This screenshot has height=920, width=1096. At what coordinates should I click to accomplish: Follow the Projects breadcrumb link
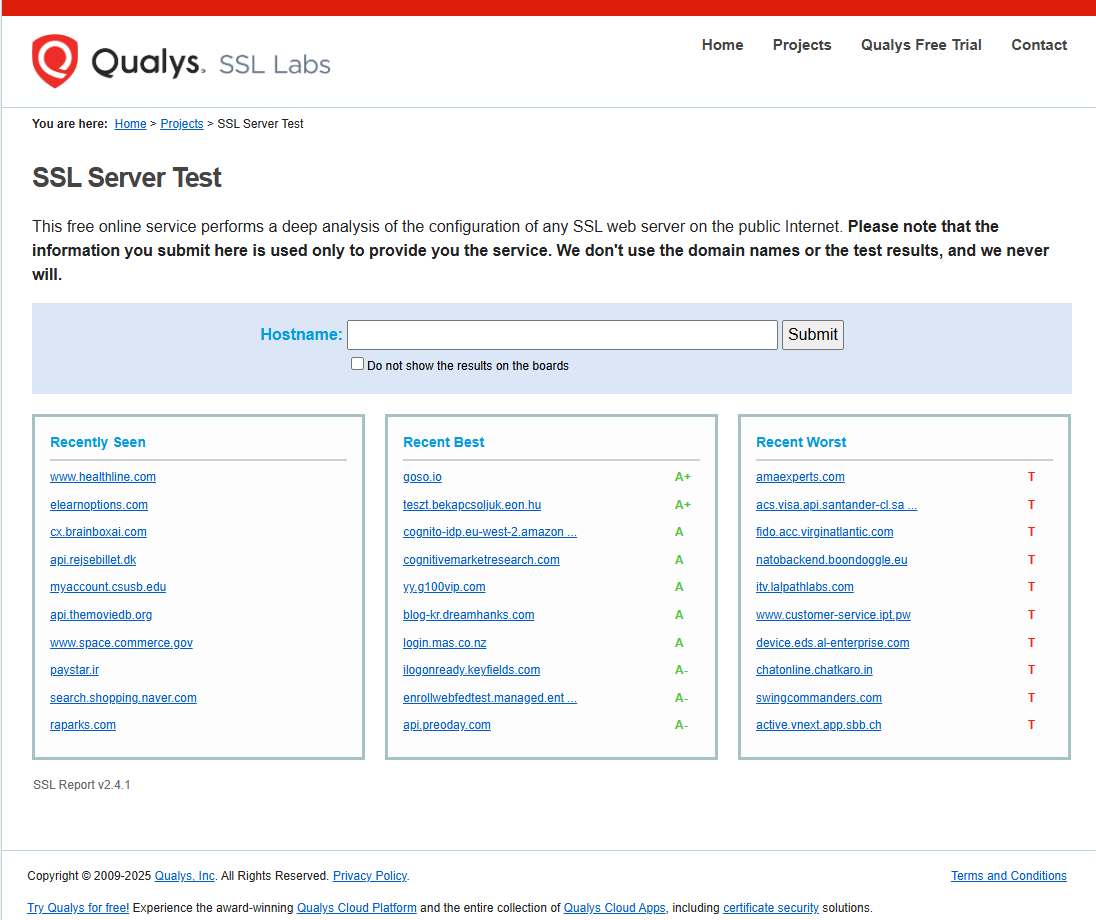point(182,124)
